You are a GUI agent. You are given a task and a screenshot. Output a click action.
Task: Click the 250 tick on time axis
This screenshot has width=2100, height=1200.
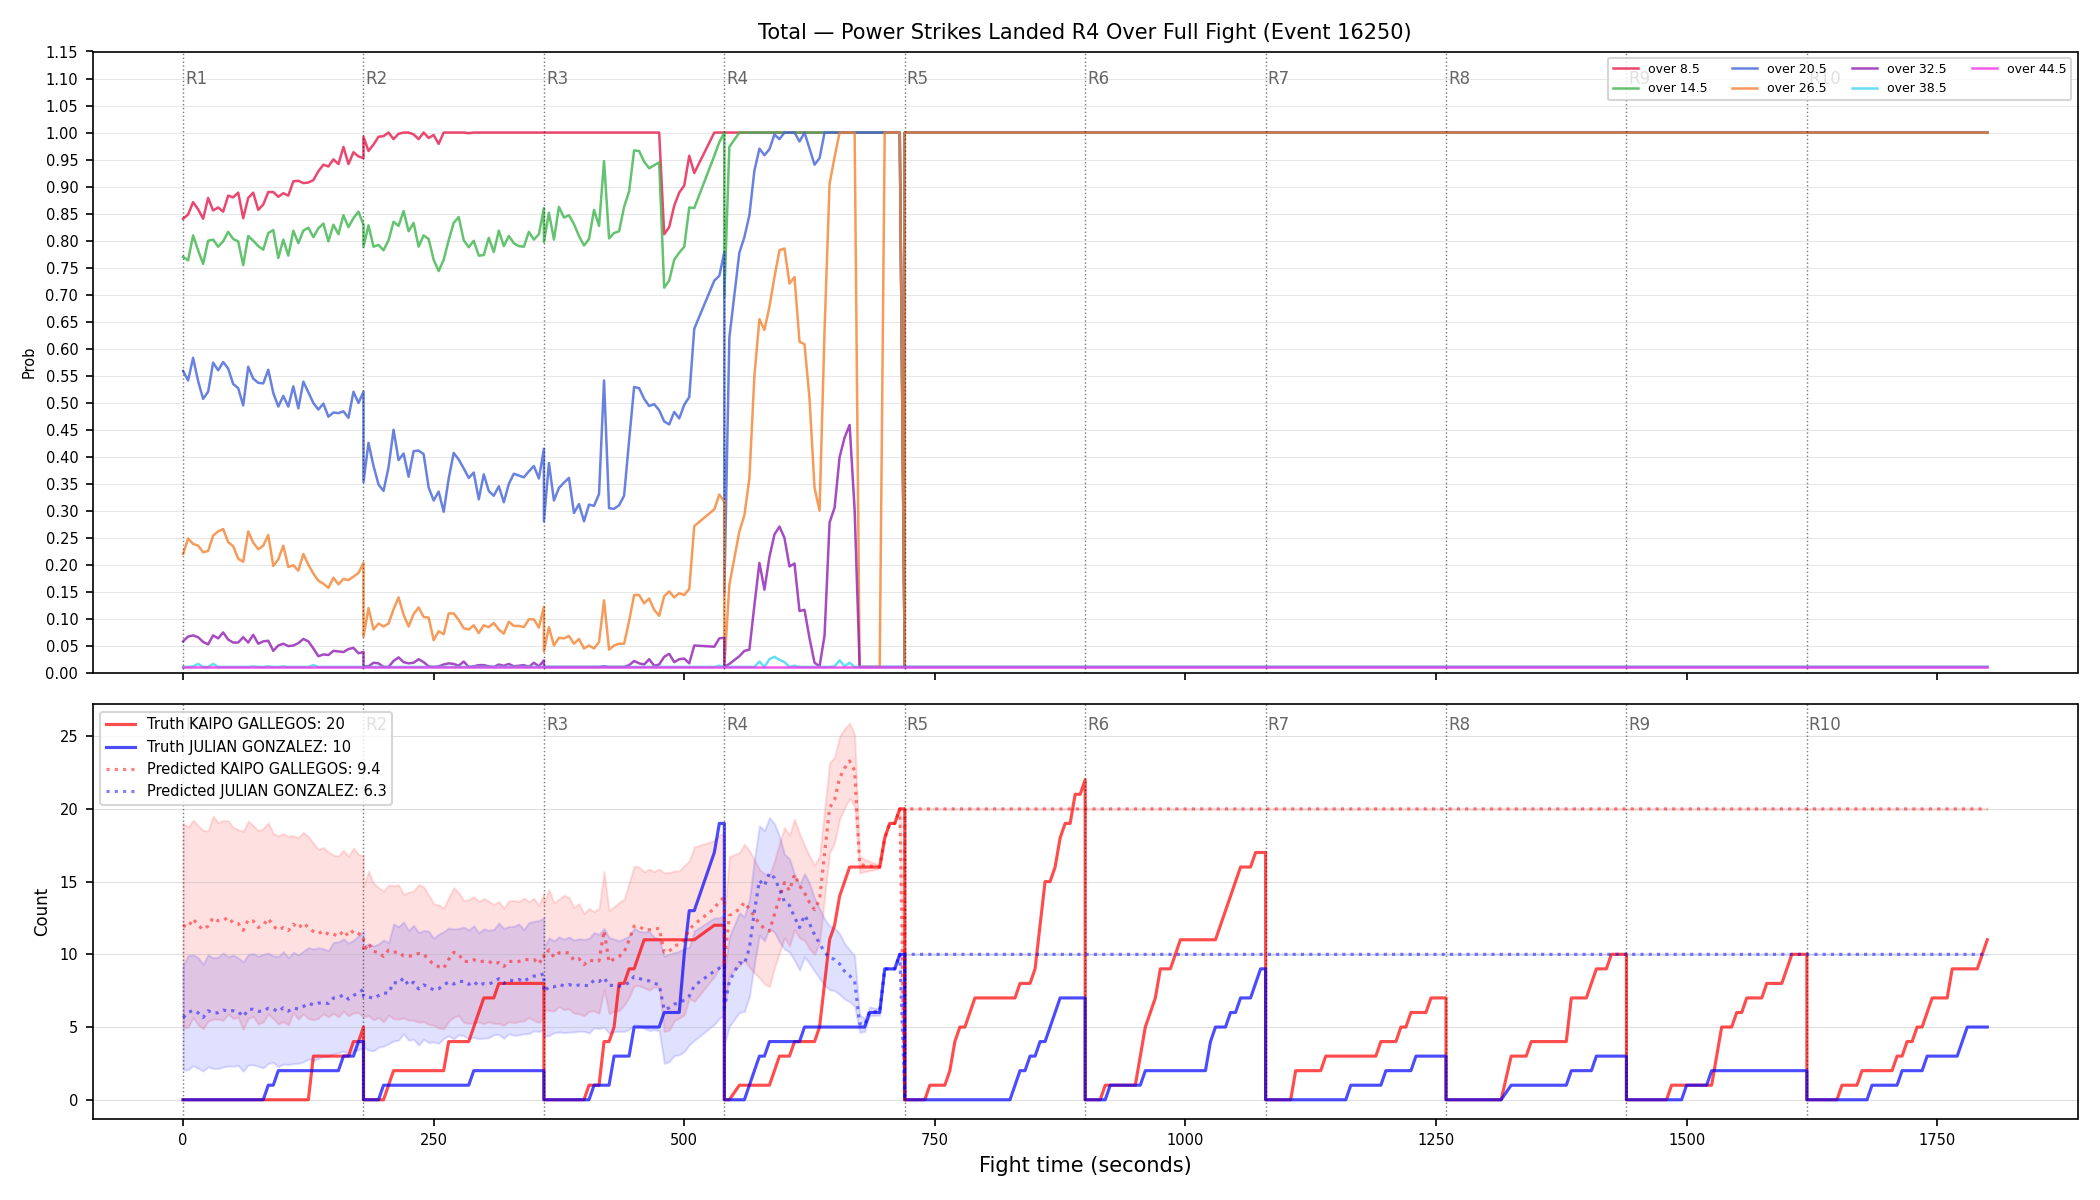tap(433, 1139)
